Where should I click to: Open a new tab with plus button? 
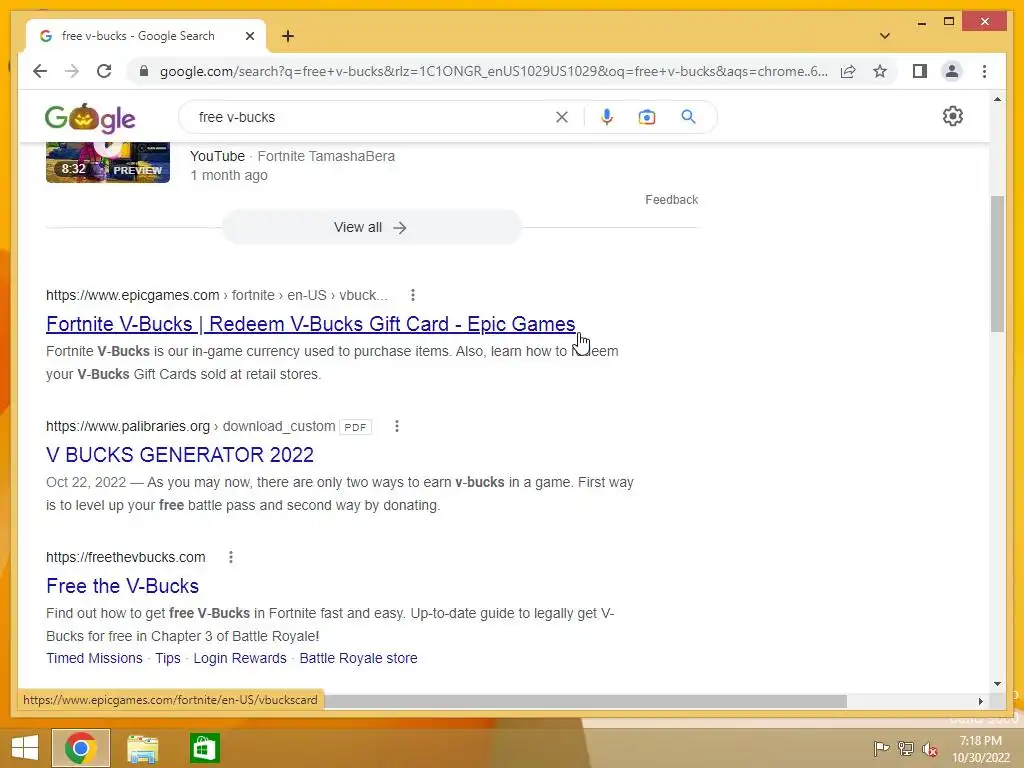click(288, 37)
